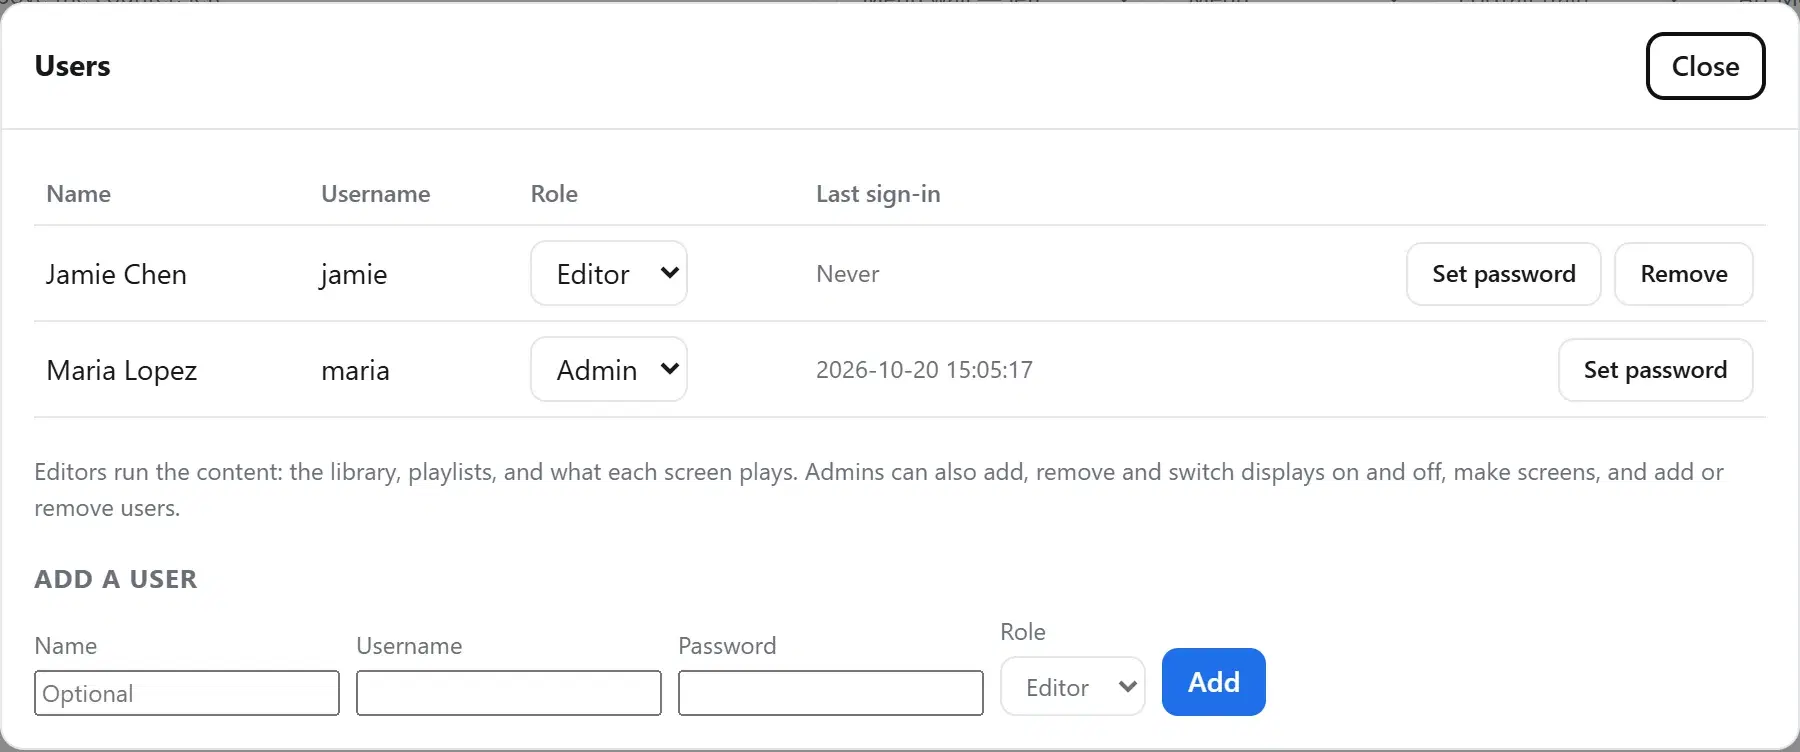
Task: Click the Role column header
Action: tap(554, 194)
